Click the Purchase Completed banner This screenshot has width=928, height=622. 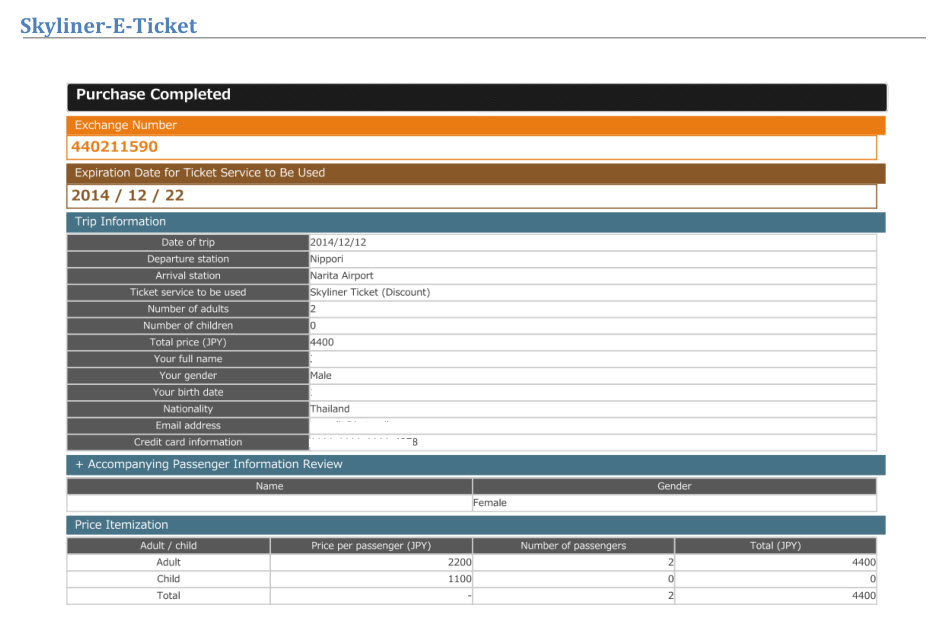(476, 97)
